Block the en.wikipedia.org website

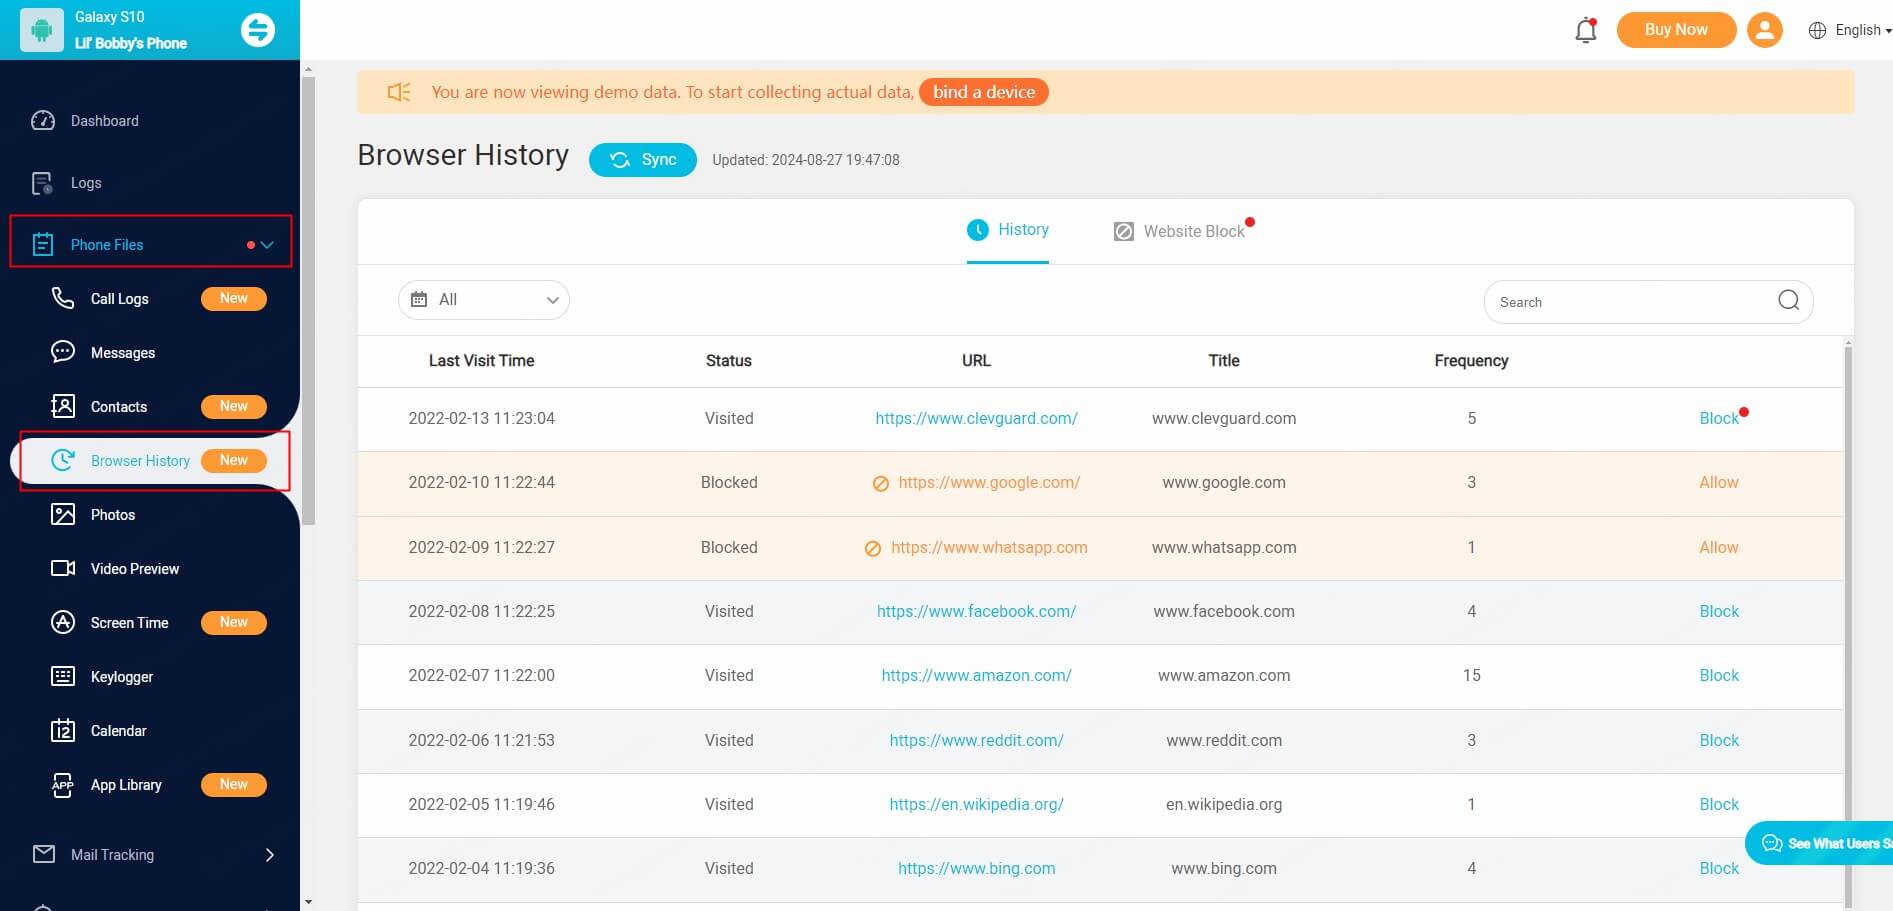pyautogui.click(x=1718, y=805)
